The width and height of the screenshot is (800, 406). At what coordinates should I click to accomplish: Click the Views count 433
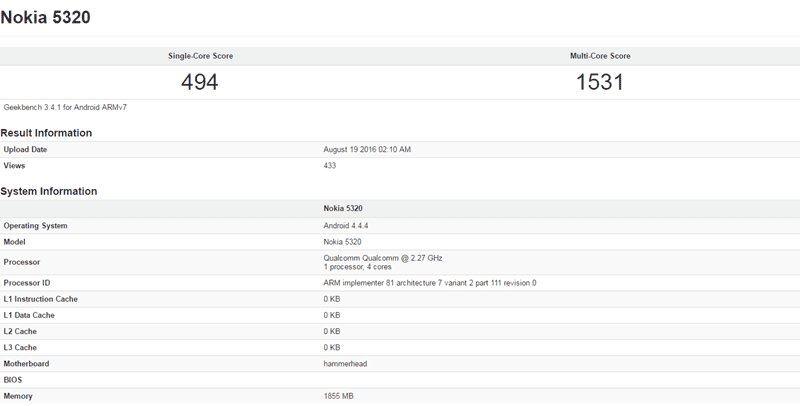[x=331, y=166]
